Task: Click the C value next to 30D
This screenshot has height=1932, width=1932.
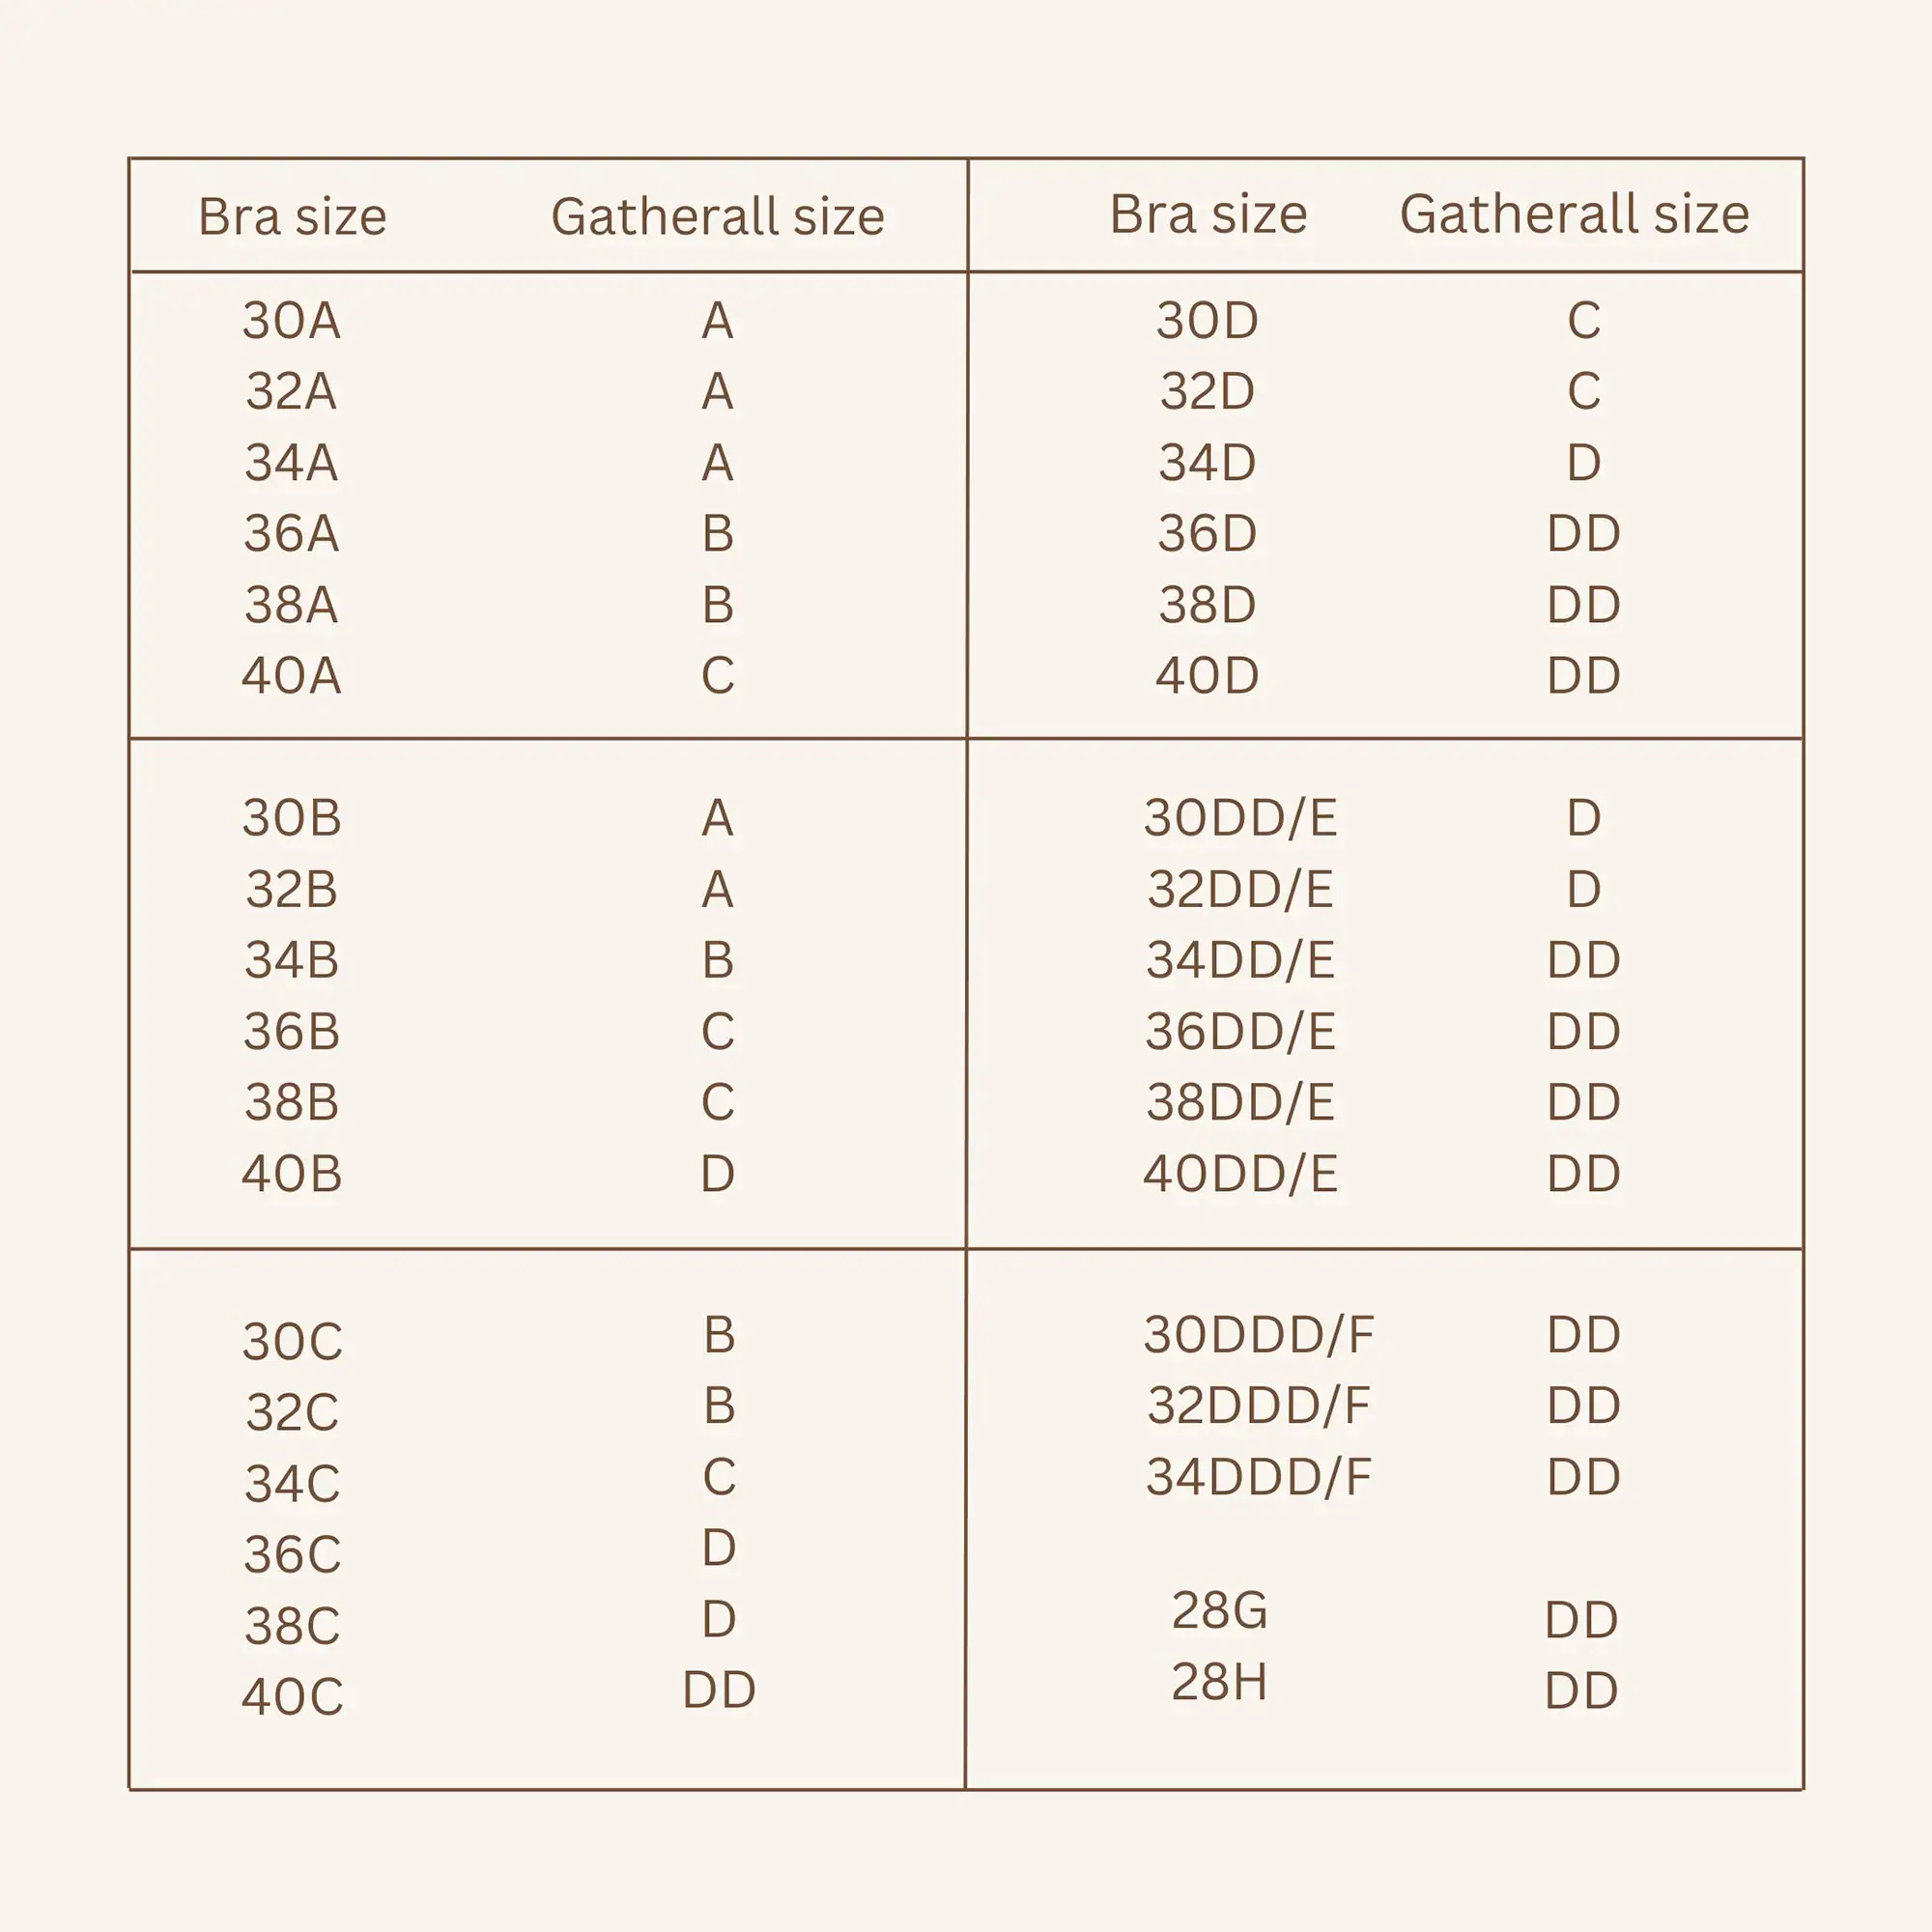Action: (1584, 321)
